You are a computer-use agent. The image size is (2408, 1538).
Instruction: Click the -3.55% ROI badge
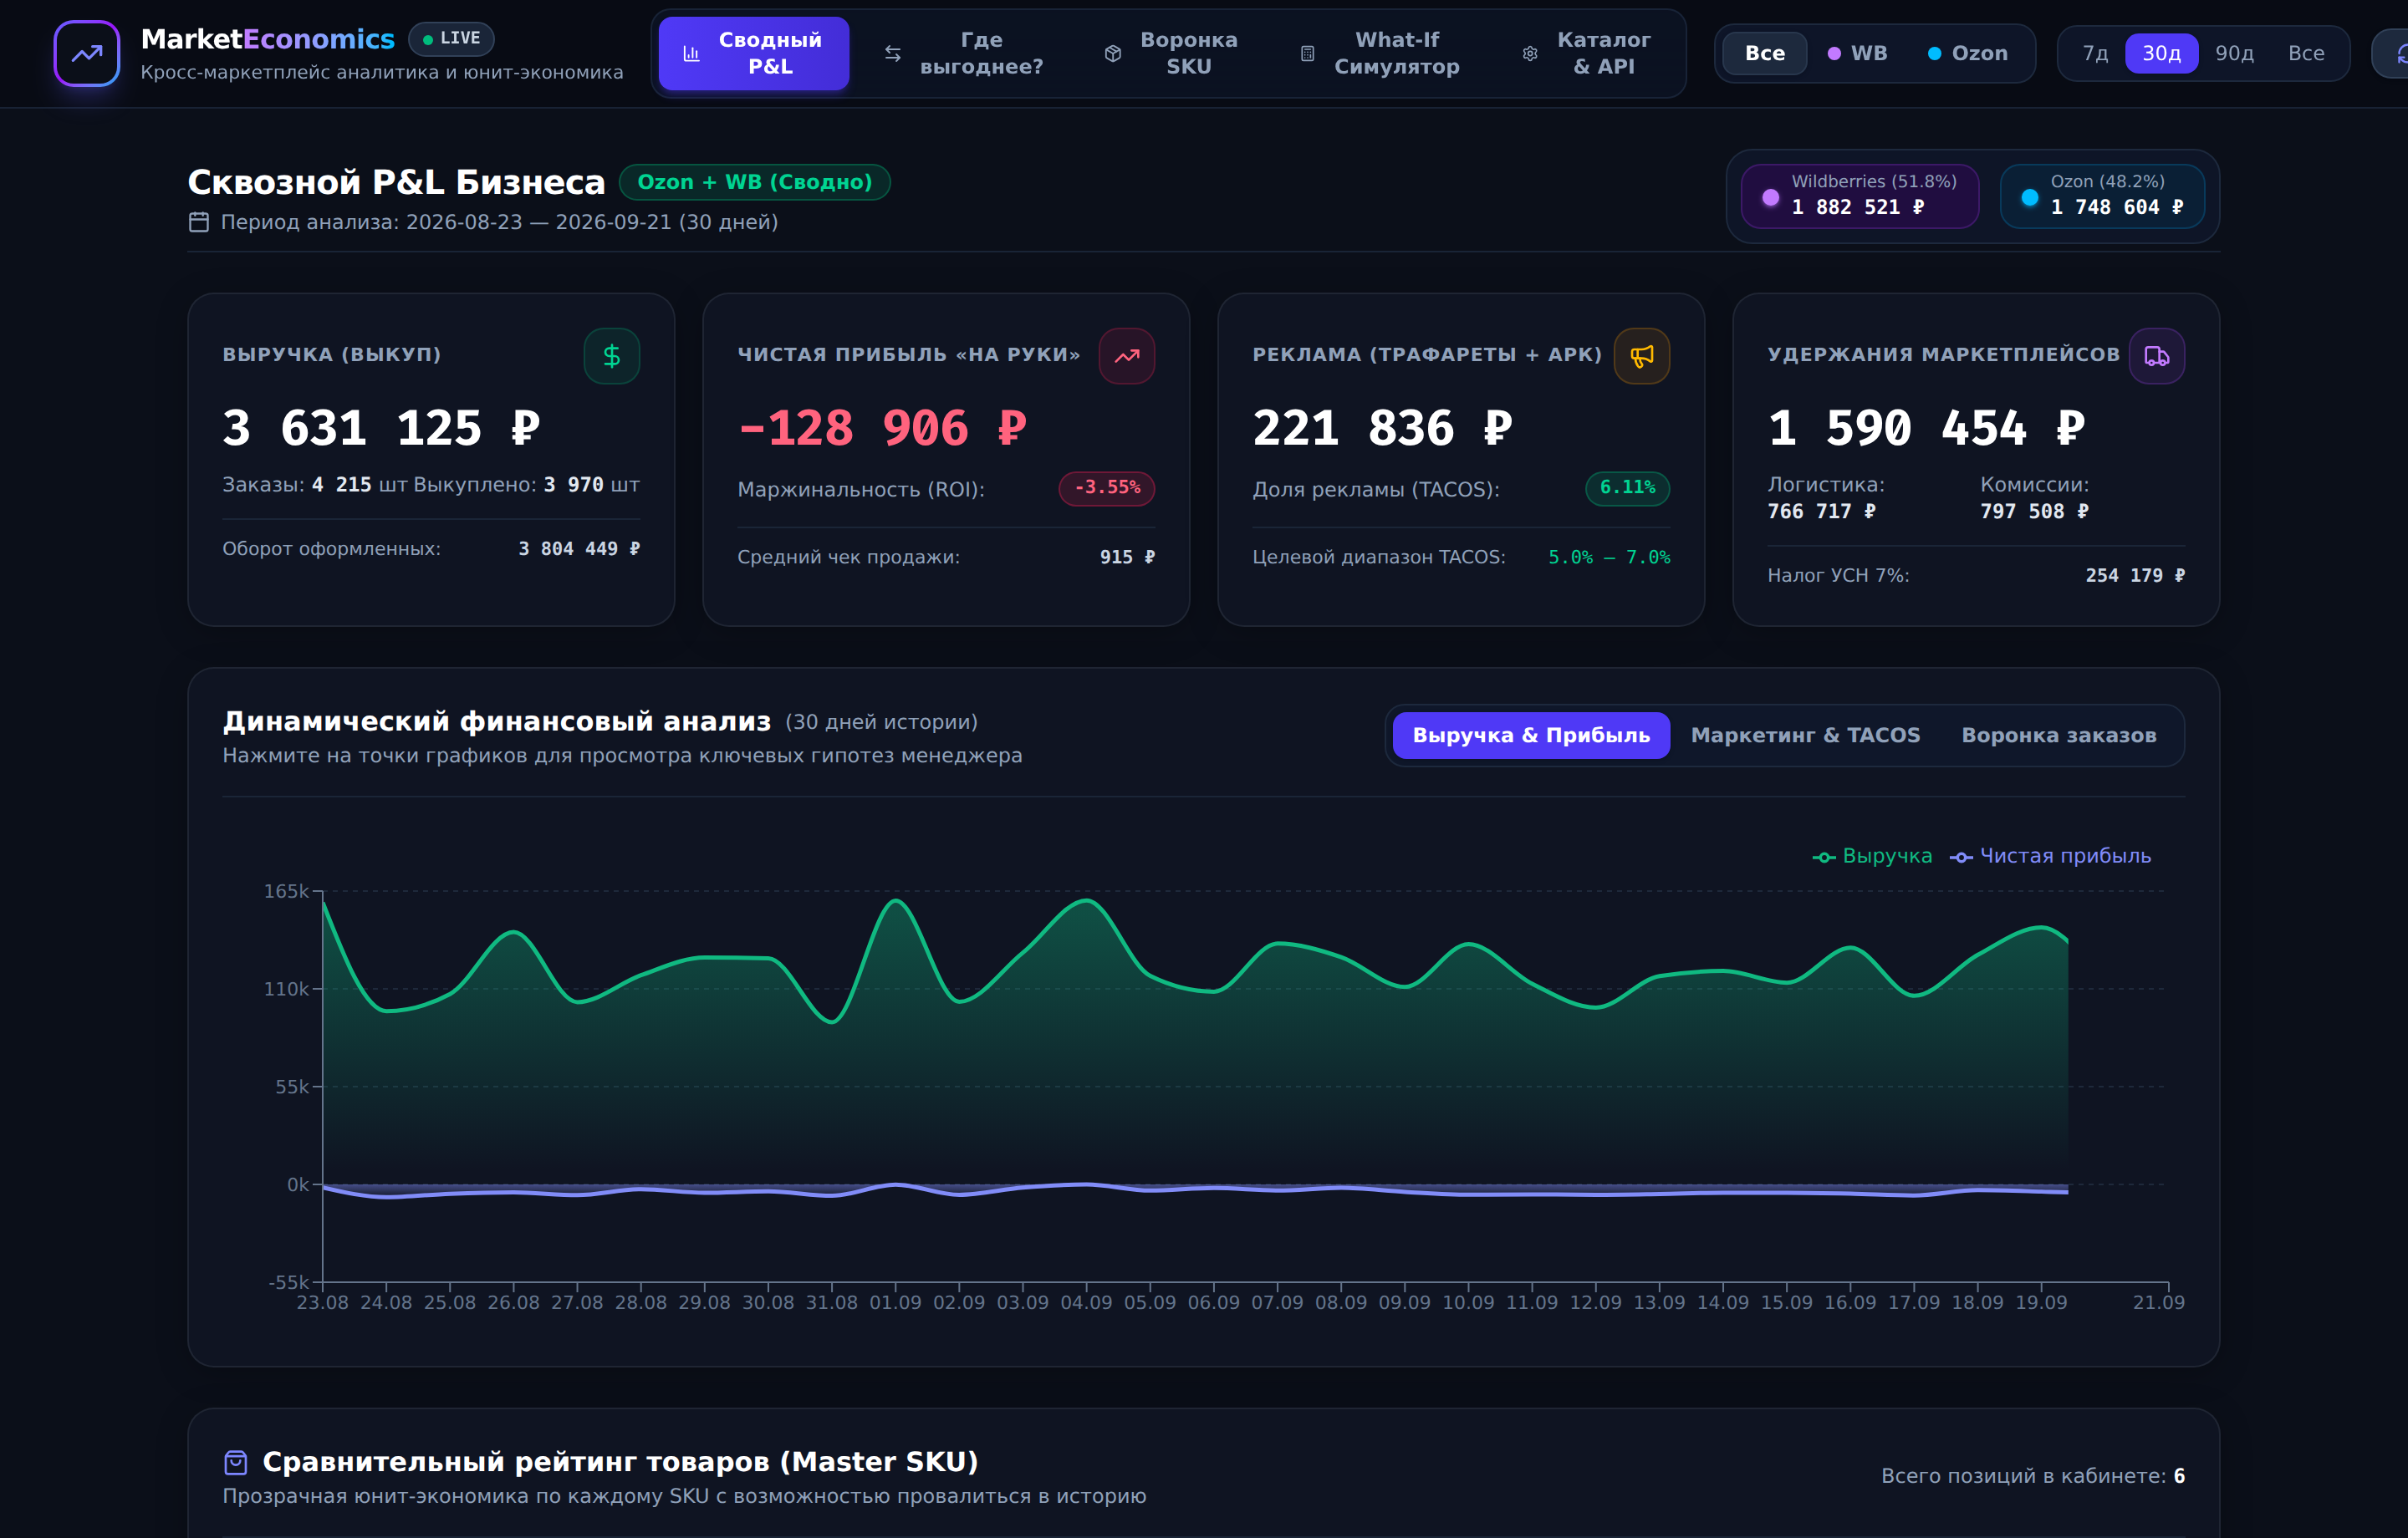click(x=1106, y=488)
